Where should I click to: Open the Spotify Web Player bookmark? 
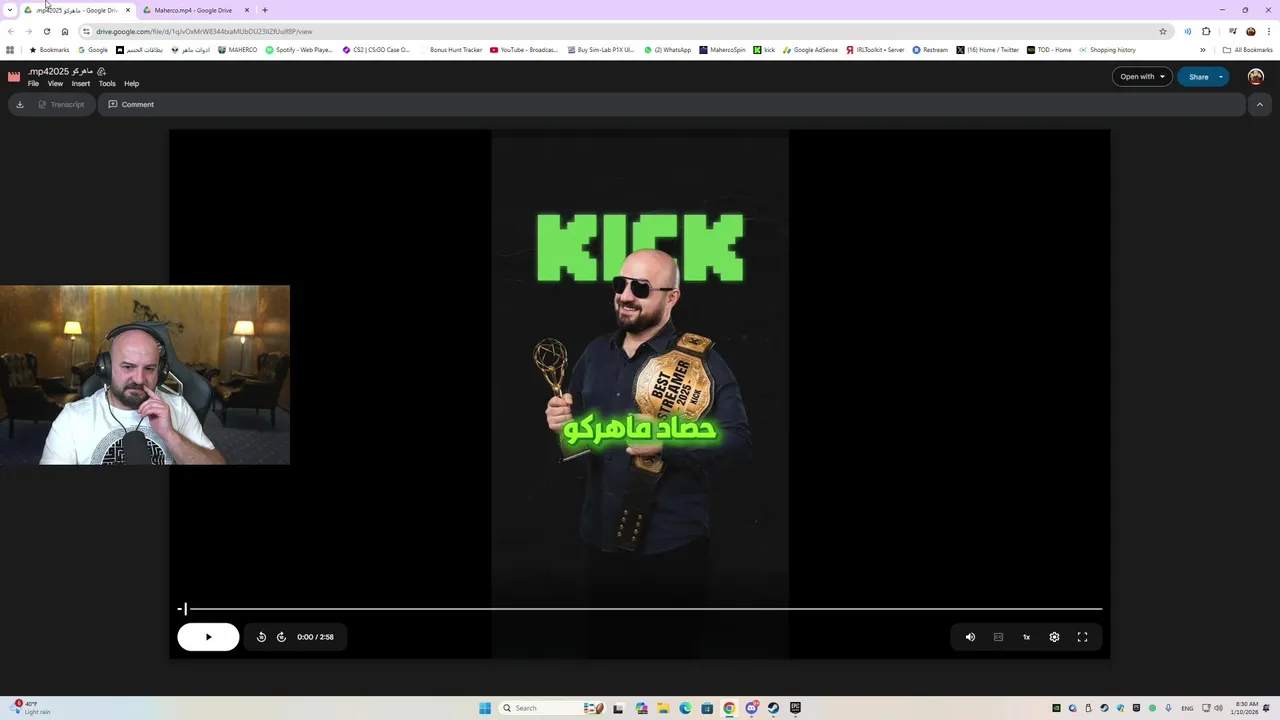tap(299, 50)
